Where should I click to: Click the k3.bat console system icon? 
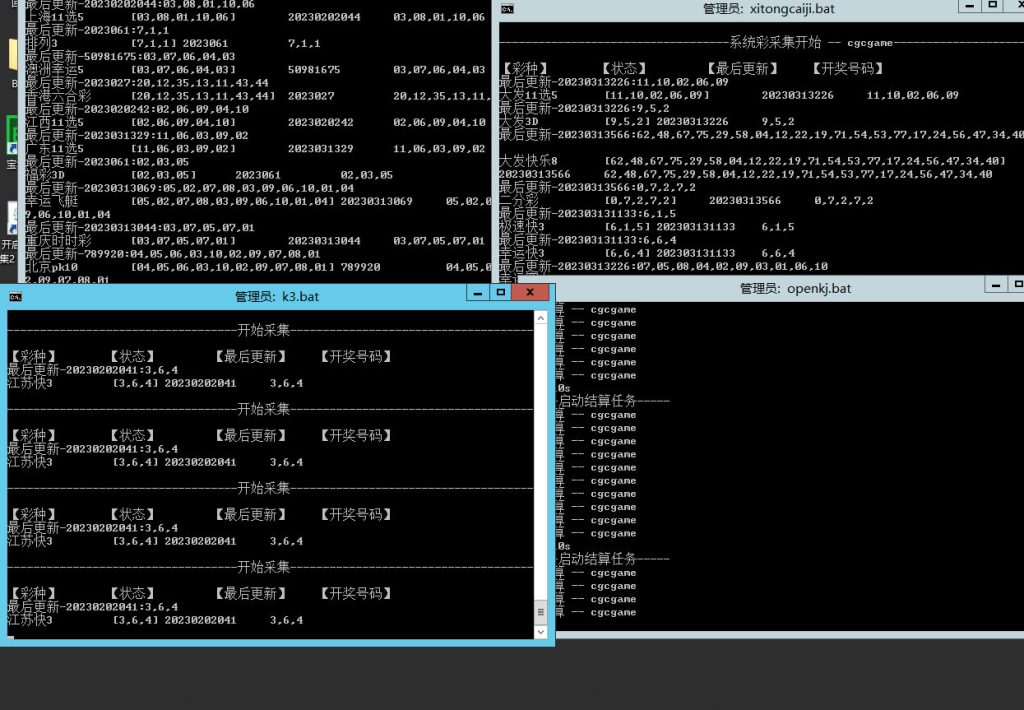[x=15, y=297]
